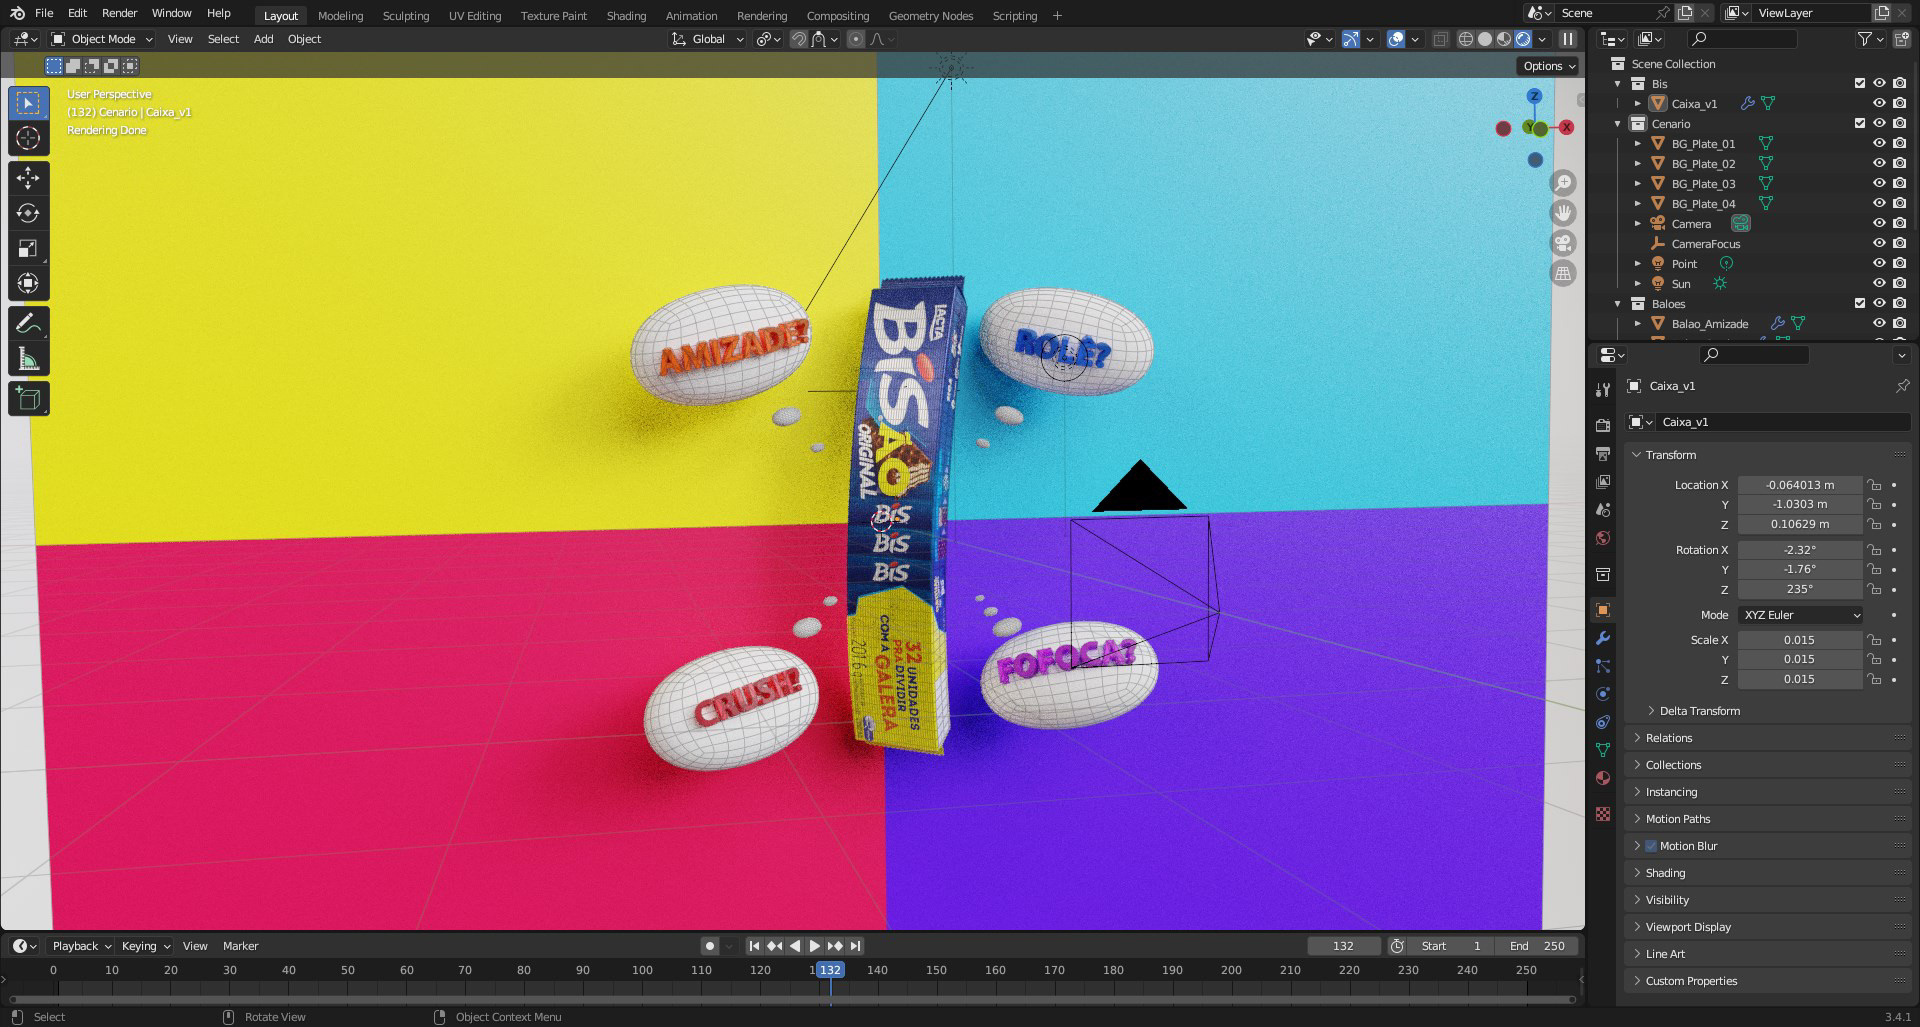The width and height of the screenshot is (1920, 1027).
Task: Open the Global orientation dropdown
Action: pos(708,39)
